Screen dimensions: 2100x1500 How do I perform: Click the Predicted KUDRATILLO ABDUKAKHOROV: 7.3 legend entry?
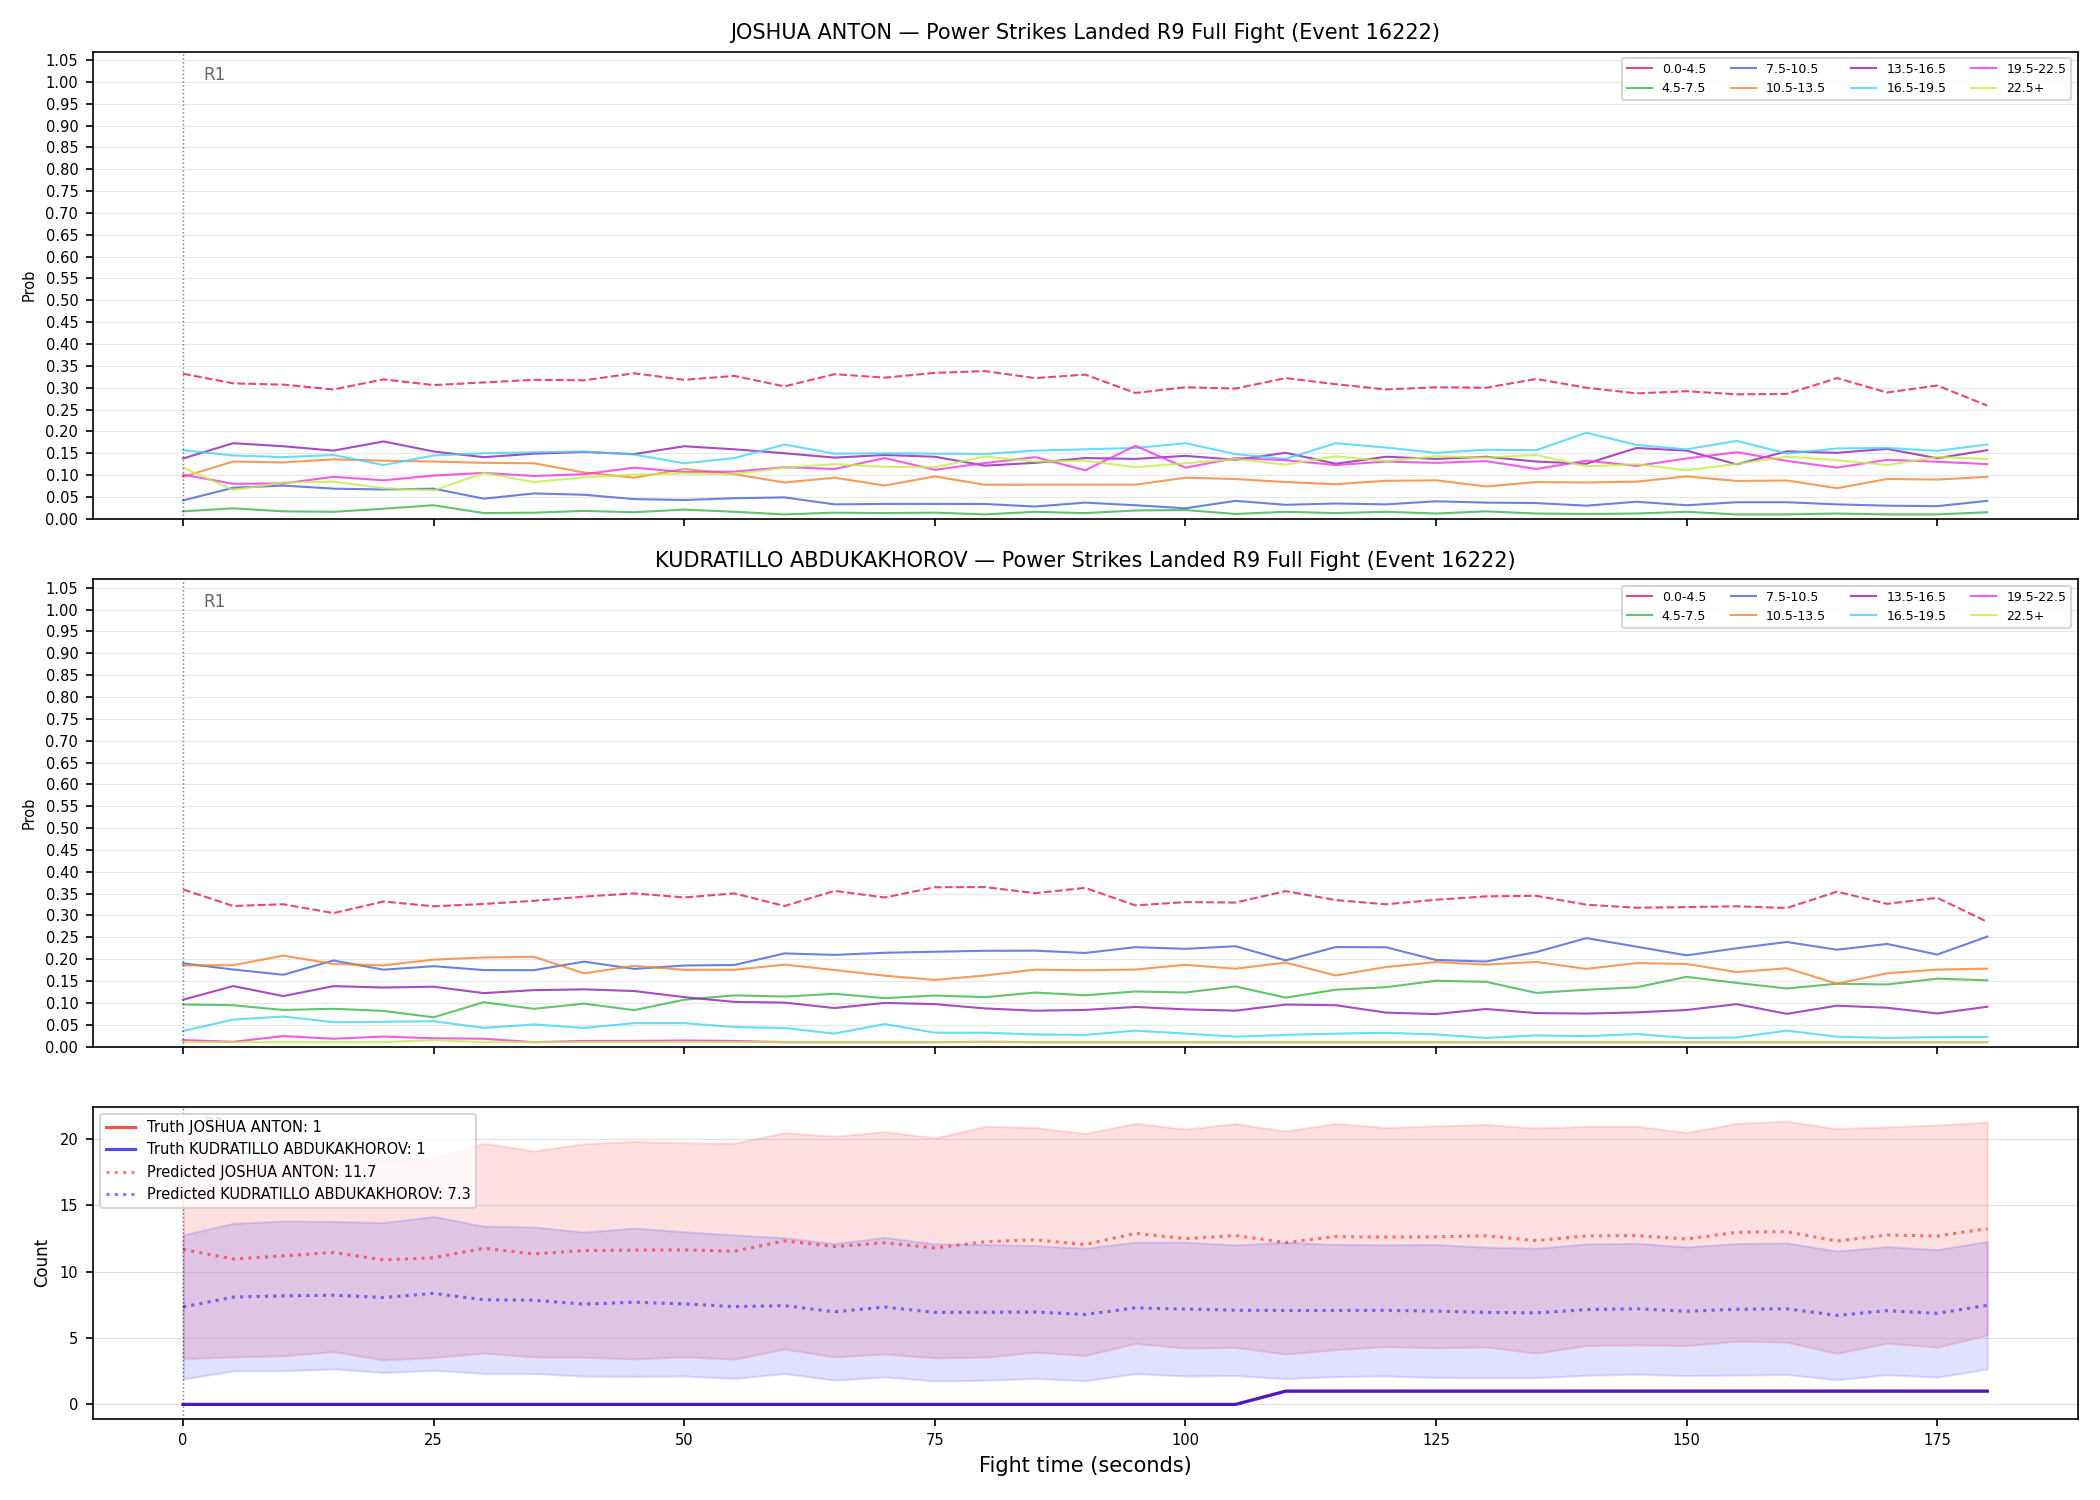(x=287, y=1194)
